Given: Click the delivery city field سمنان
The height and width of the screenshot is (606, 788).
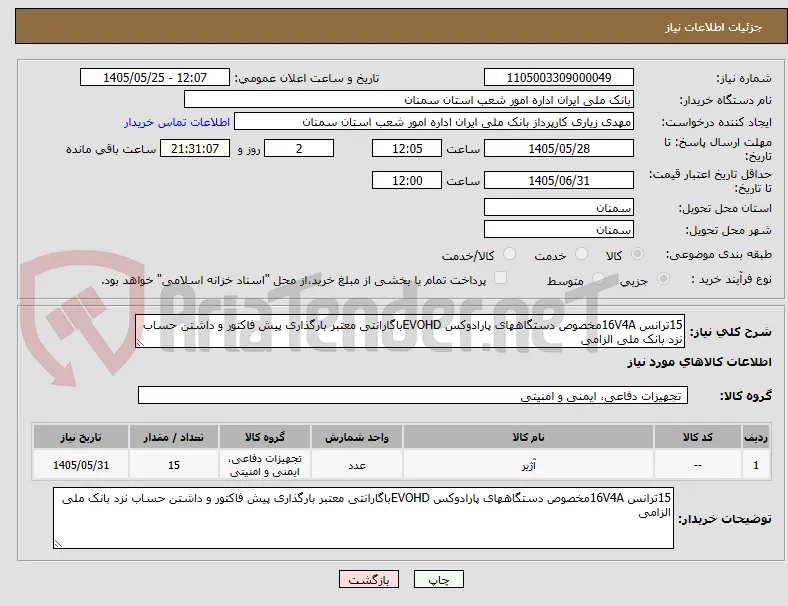Looking at the screenshot, I should (559, 230).
